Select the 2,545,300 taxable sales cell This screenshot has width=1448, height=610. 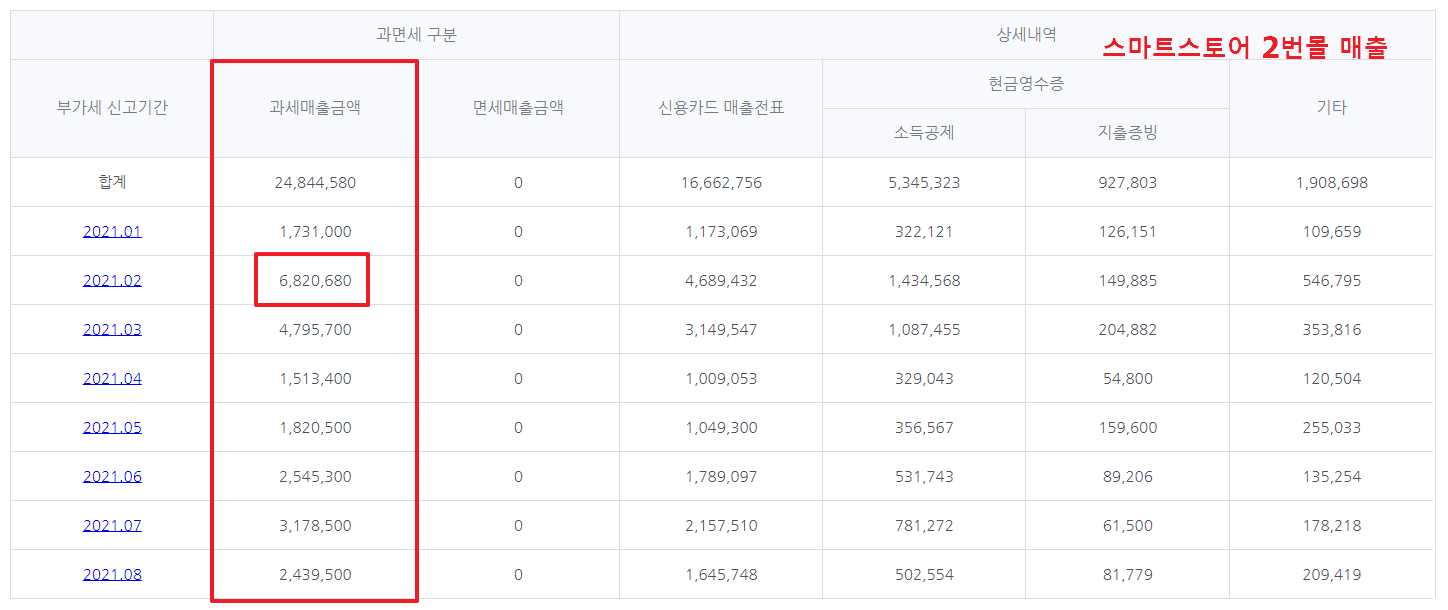click(x=315, y=477)
